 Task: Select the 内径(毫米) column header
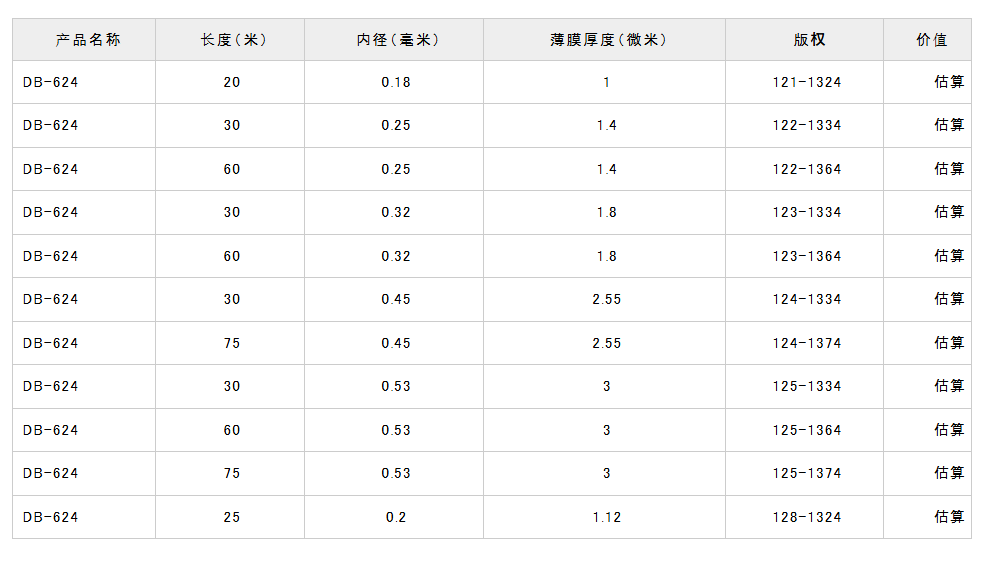click(397, 40)
